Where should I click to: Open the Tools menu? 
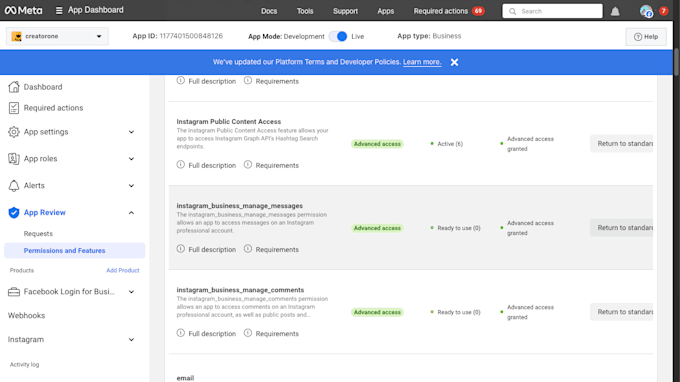(x=305, y=11)
